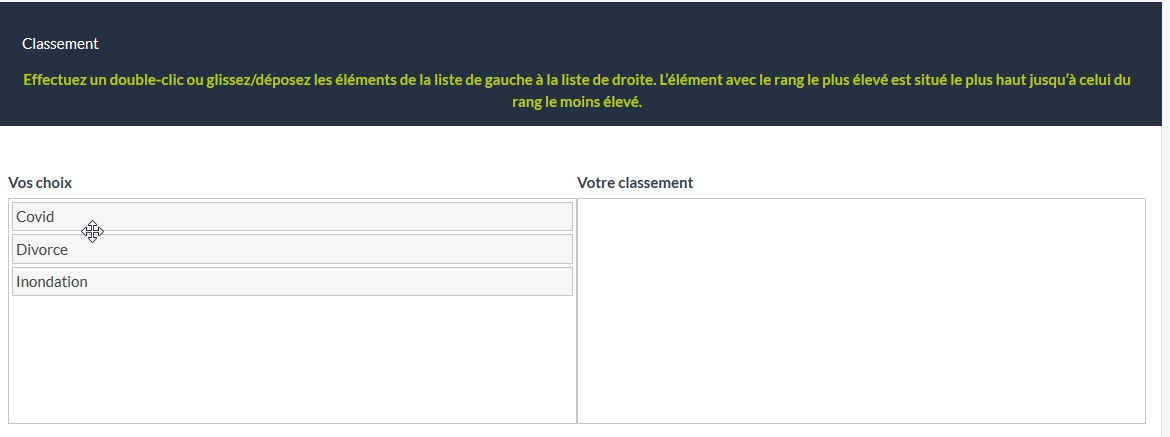This screenshot has height=437, width=1170.
Task: Click the "Vos choix" heading
Action: coord(40,183)
